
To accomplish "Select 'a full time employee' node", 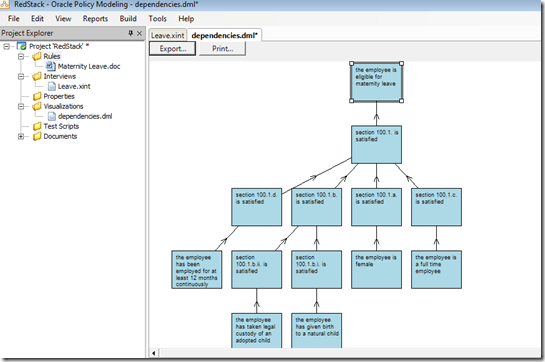I will [437, 270].
